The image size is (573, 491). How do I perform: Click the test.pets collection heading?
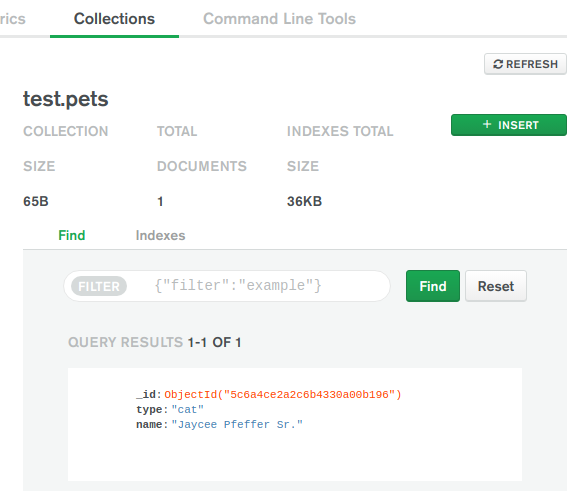point(66,99)
